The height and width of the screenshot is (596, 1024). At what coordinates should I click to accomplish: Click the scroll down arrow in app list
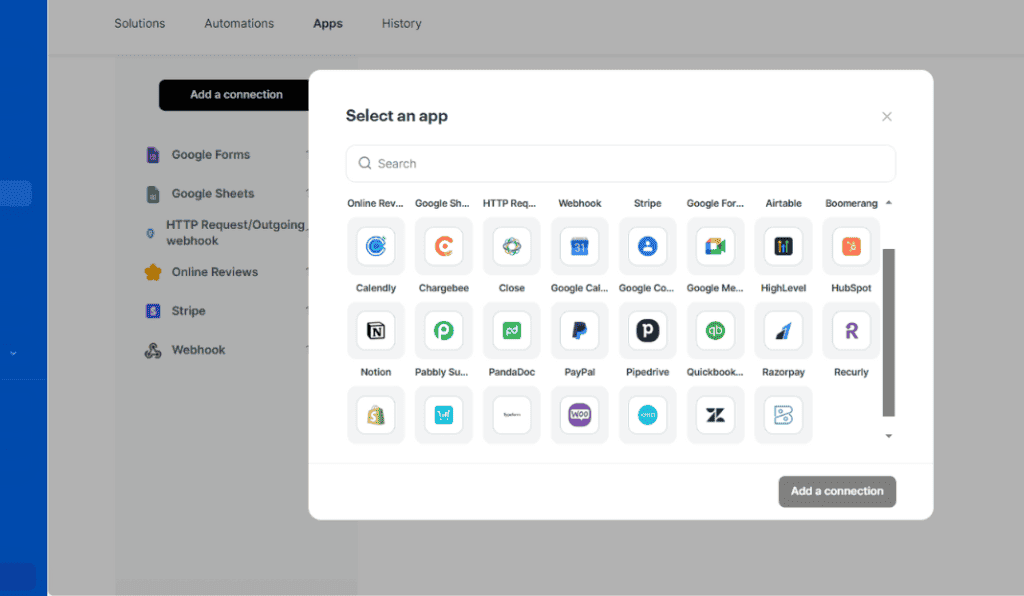[889, 436]
